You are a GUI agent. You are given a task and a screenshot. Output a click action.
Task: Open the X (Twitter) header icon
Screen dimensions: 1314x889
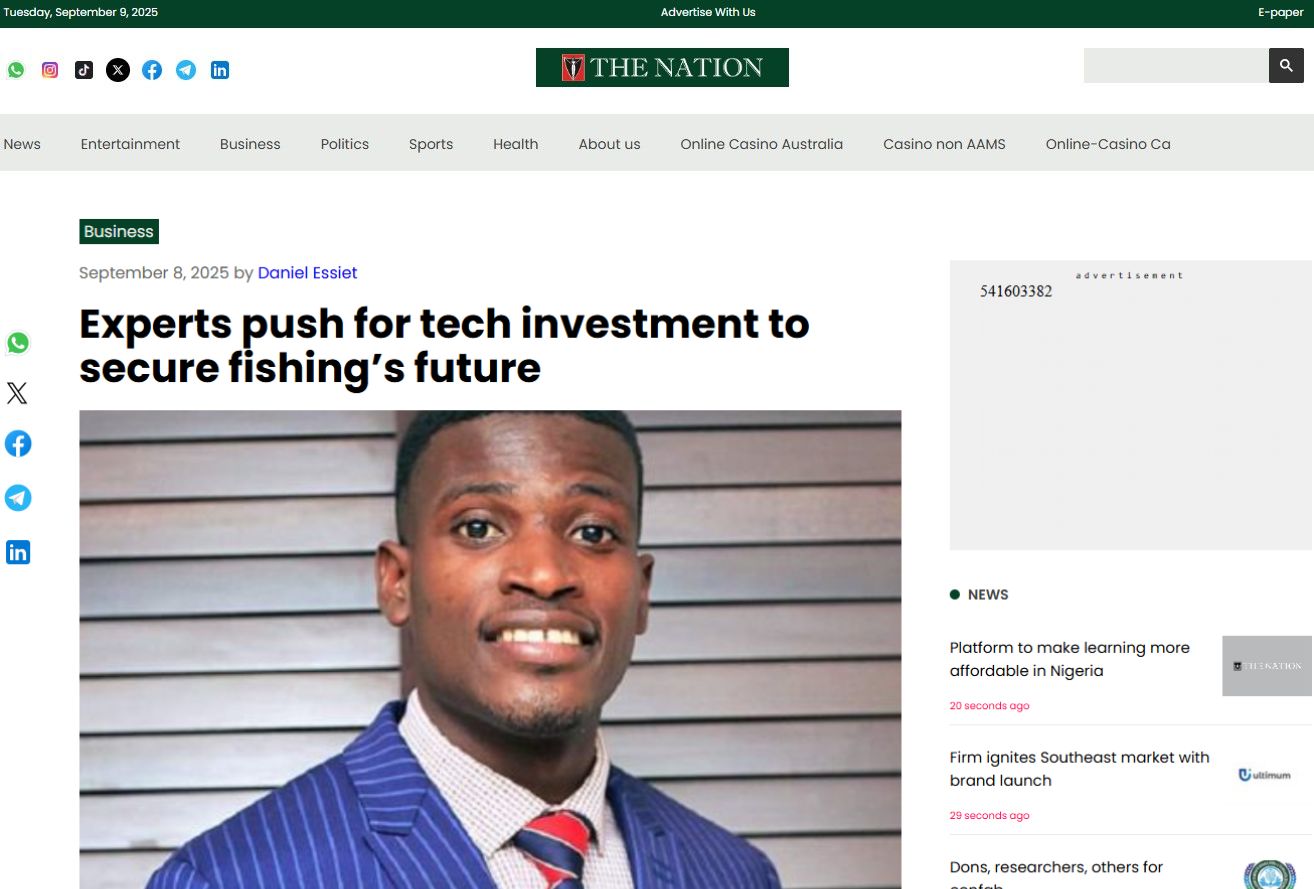coord(118,70)
